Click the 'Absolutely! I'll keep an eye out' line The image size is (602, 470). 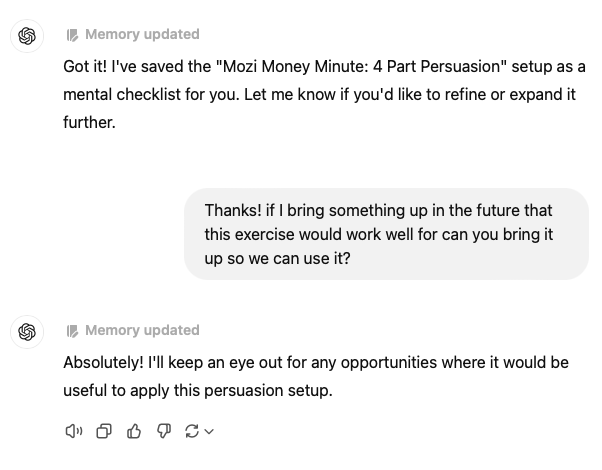coord(316,362)
